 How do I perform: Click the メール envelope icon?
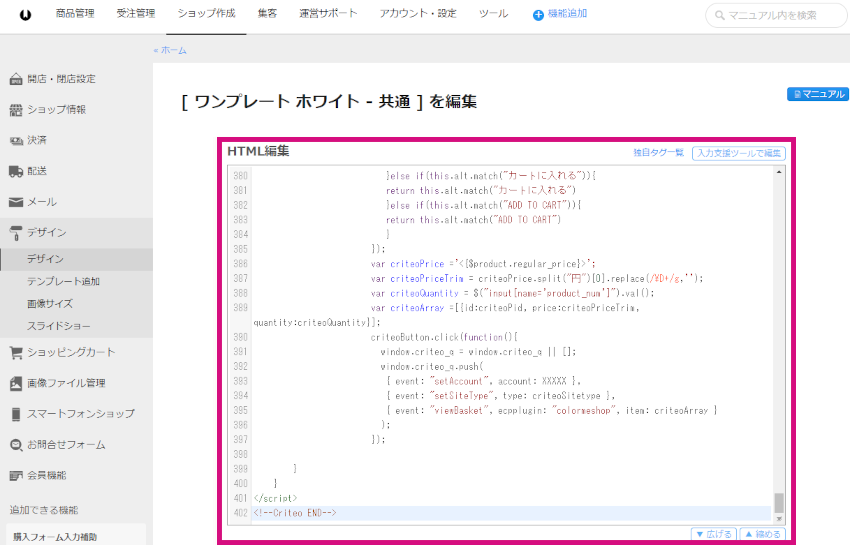(16, 202)
